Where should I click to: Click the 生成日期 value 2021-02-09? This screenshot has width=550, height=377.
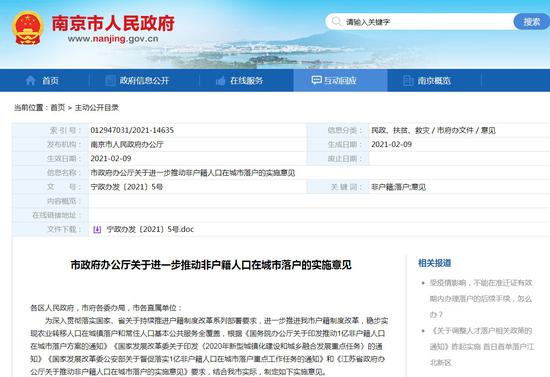tap(391, 144)
